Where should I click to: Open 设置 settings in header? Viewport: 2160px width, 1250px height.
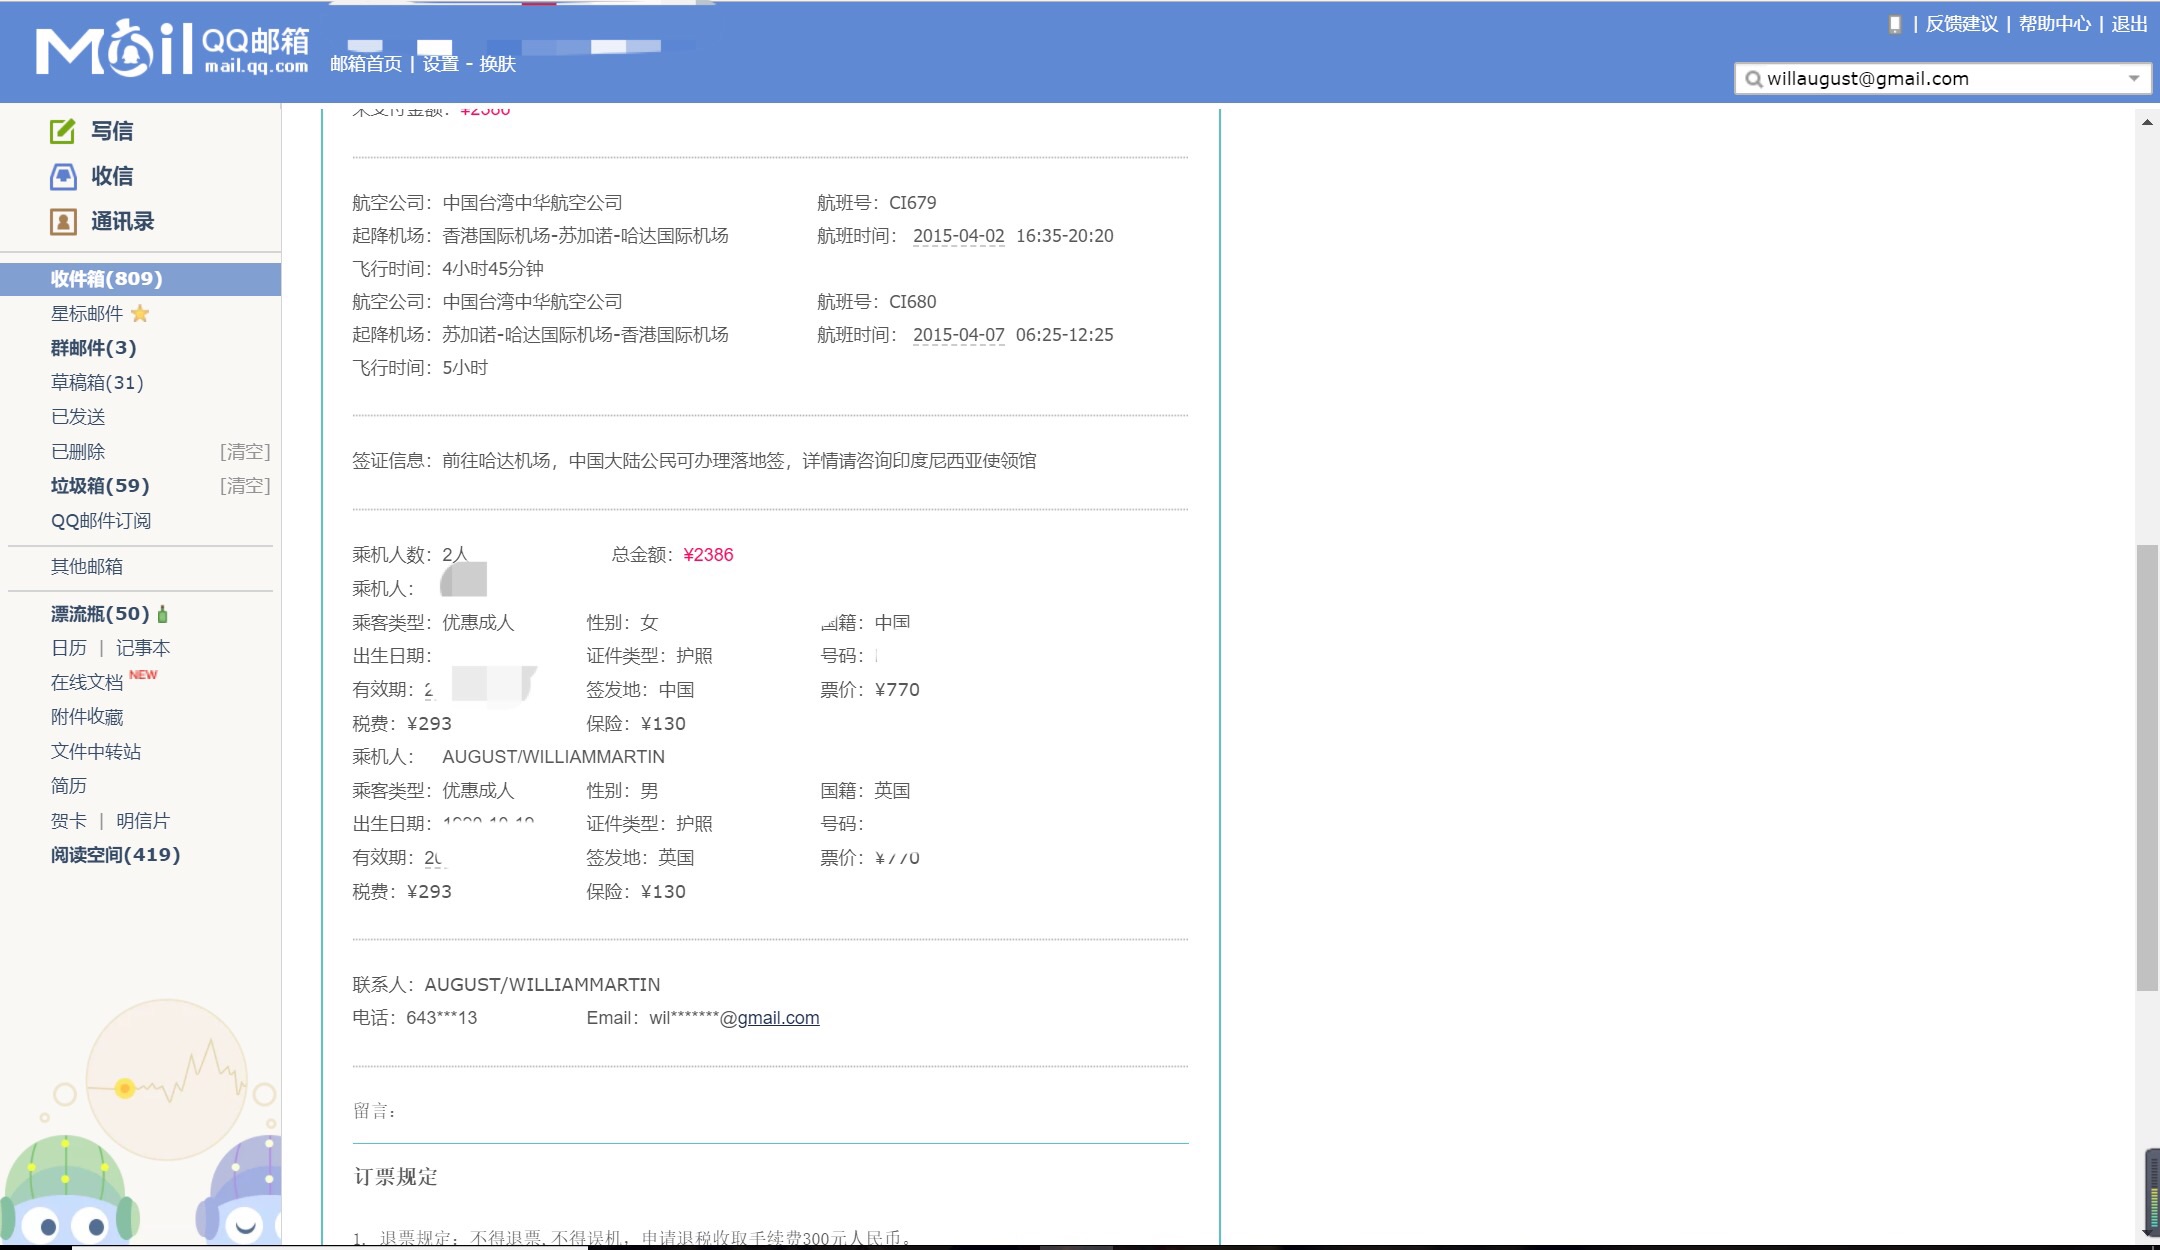tap(440, 64)
